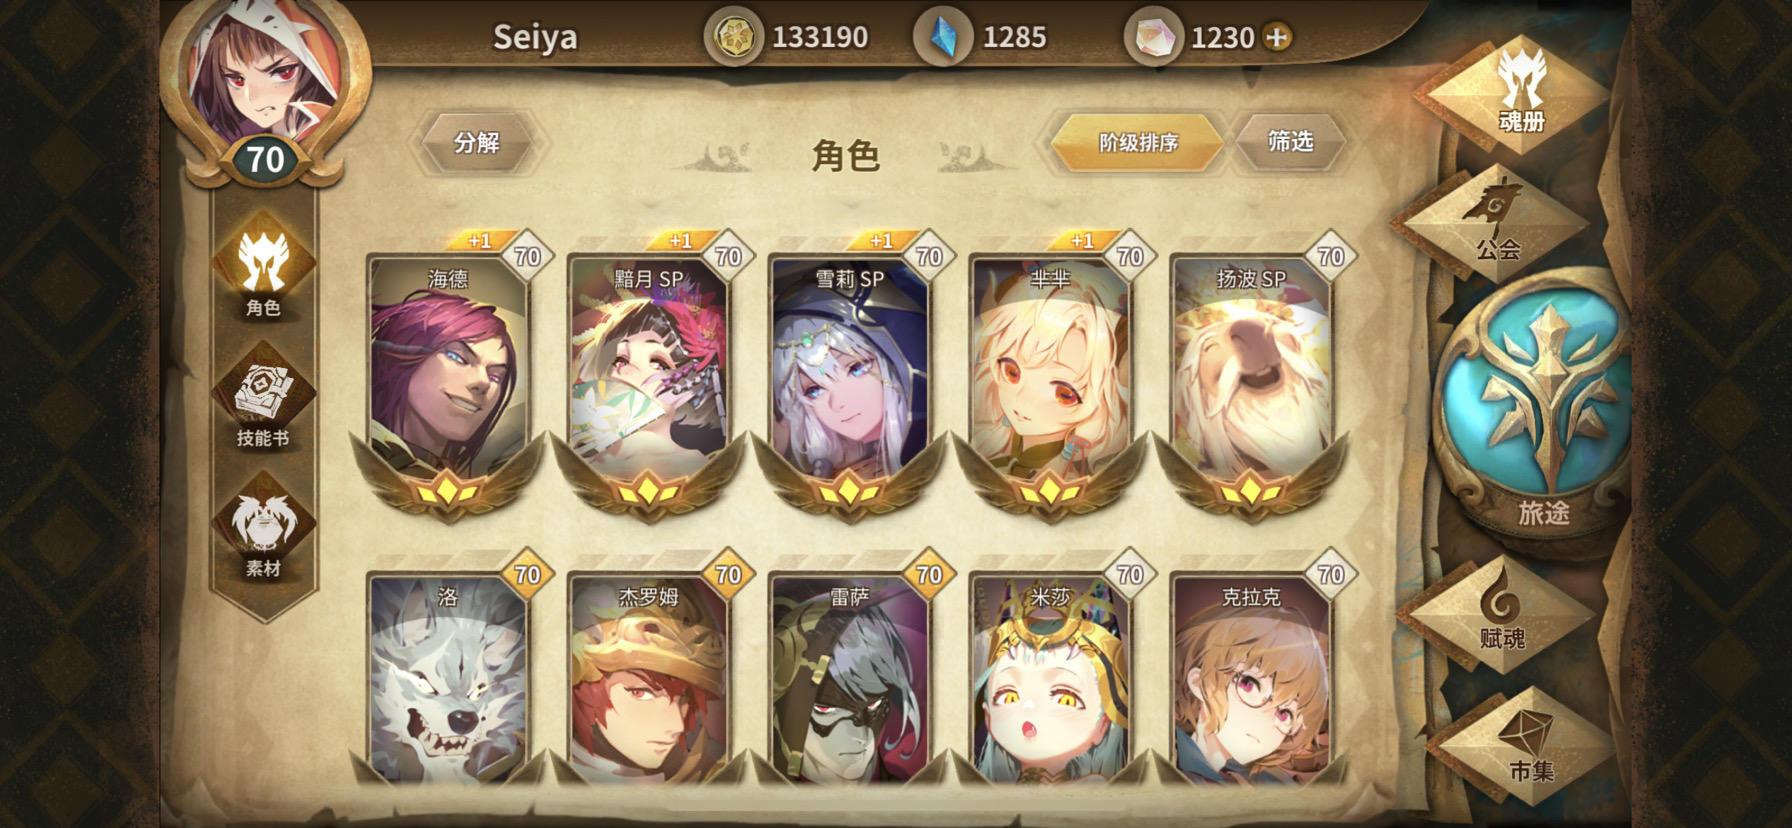Click the blue crystal currency icon

(942, 37)
